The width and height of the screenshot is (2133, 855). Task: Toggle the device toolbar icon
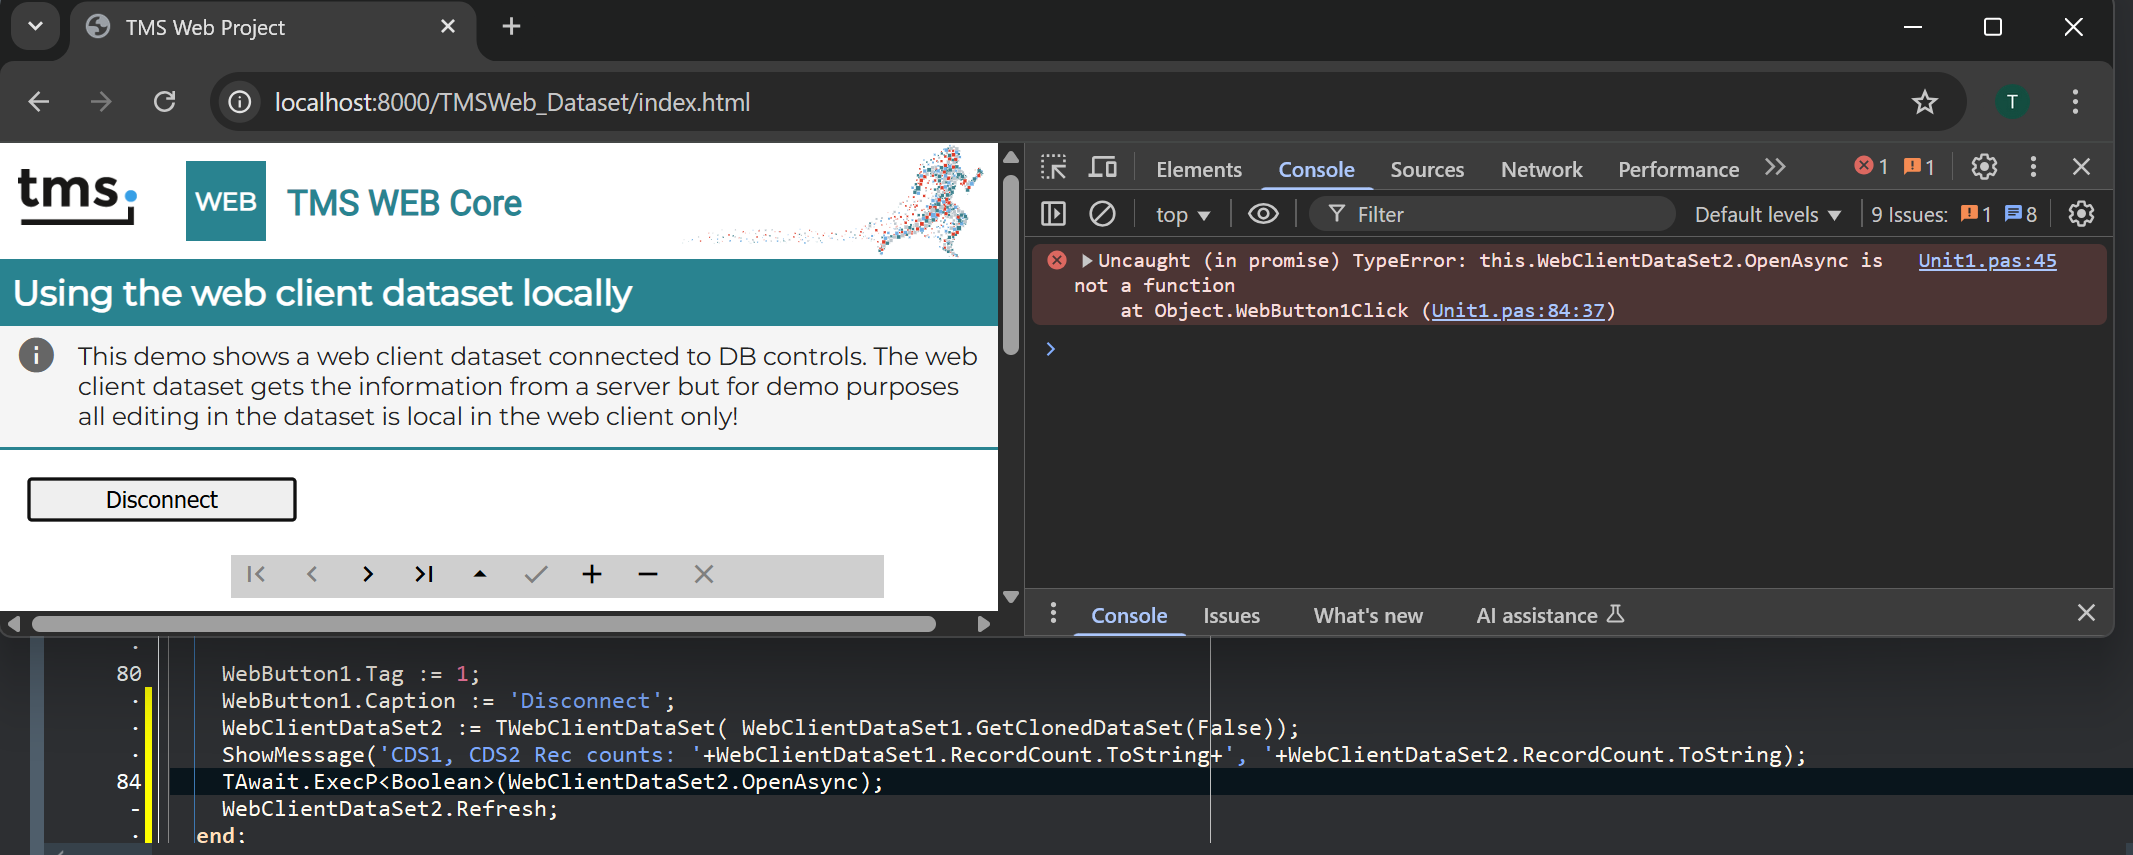click(1103, 167)
